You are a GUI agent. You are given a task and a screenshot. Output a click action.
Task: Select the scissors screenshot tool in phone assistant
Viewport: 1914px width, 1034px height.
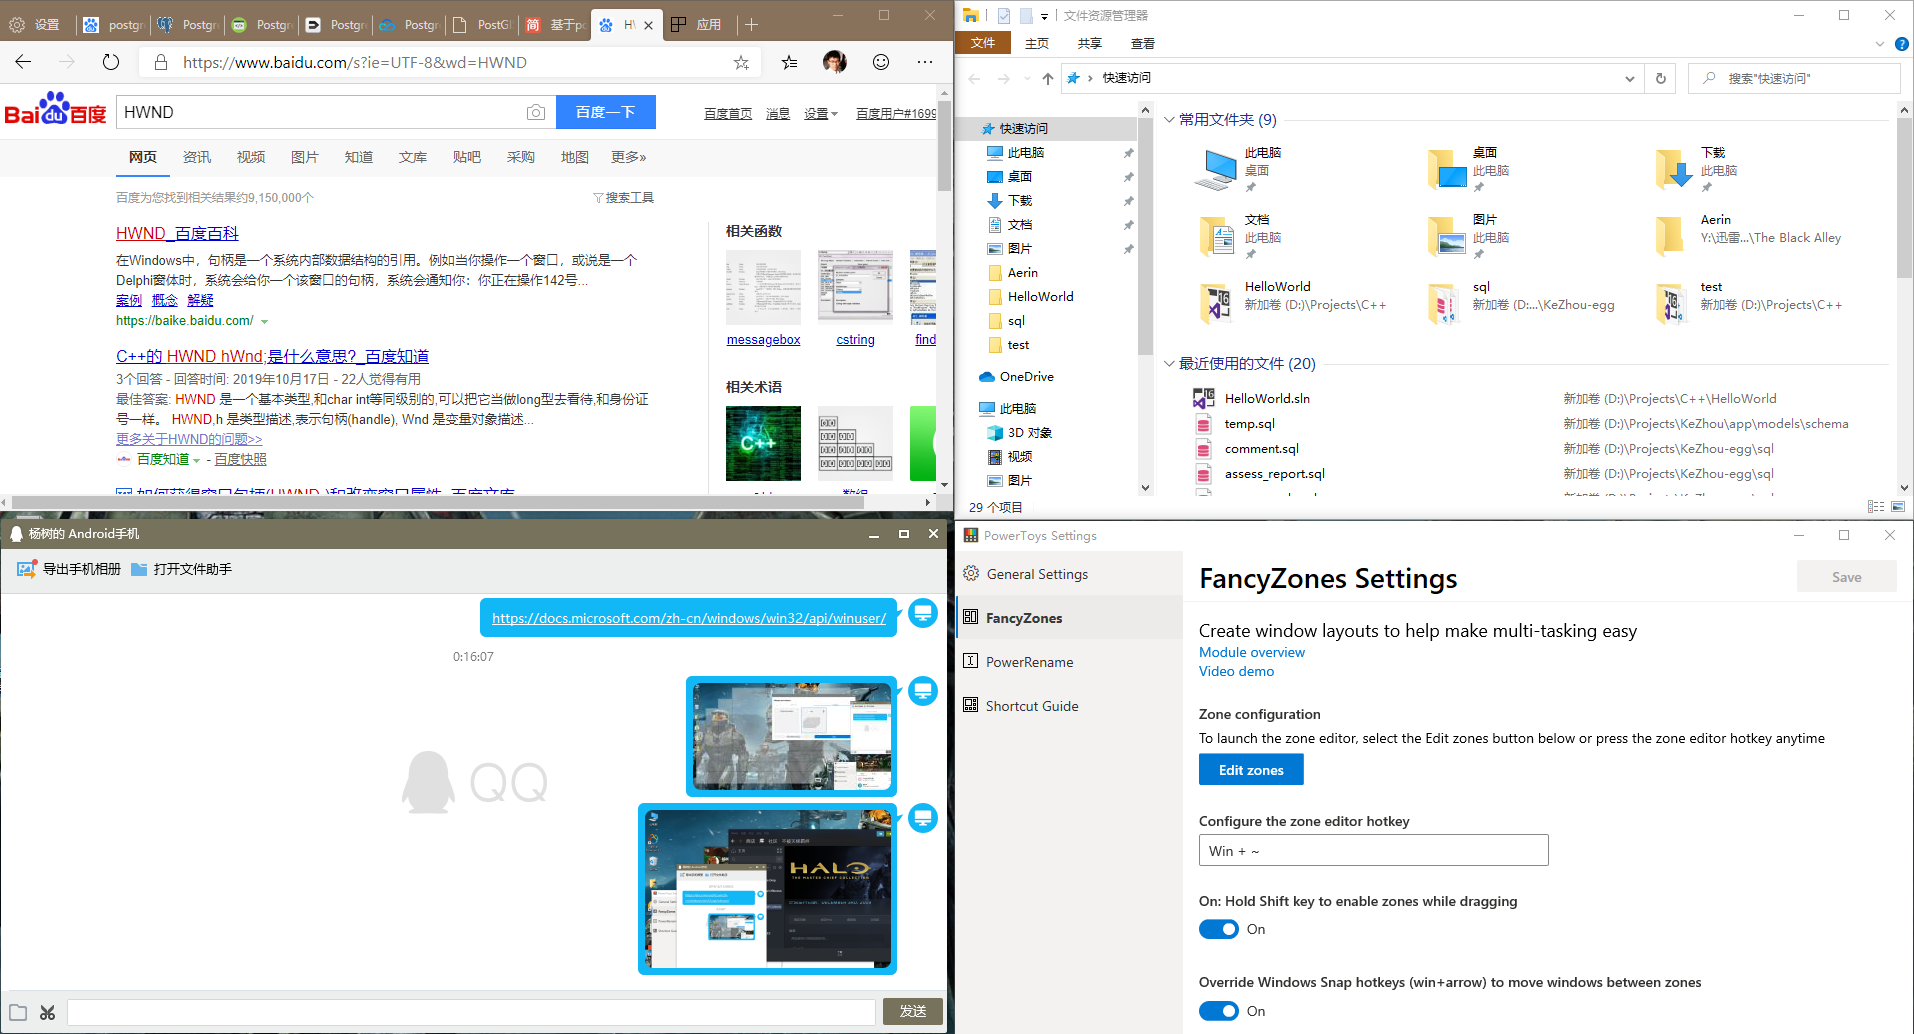[x=47, y=1011]
